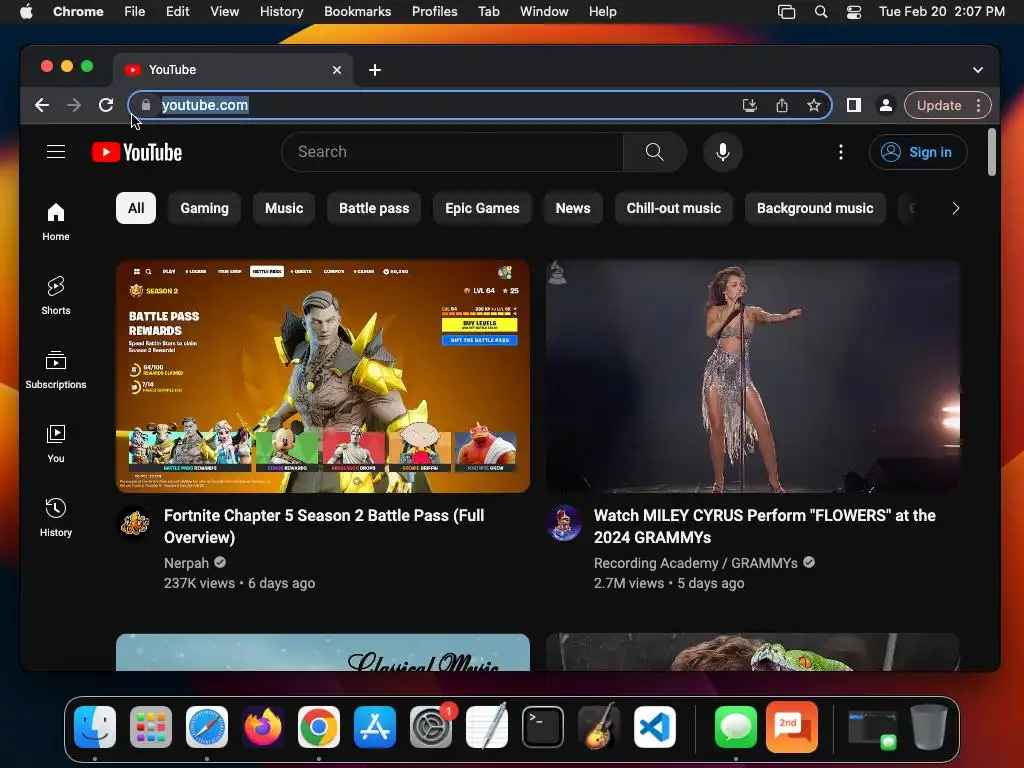This screenshot has width=1024, height=768.
Task: Open the Bookmarks menu in menu bar
Action: coord(358,12)
